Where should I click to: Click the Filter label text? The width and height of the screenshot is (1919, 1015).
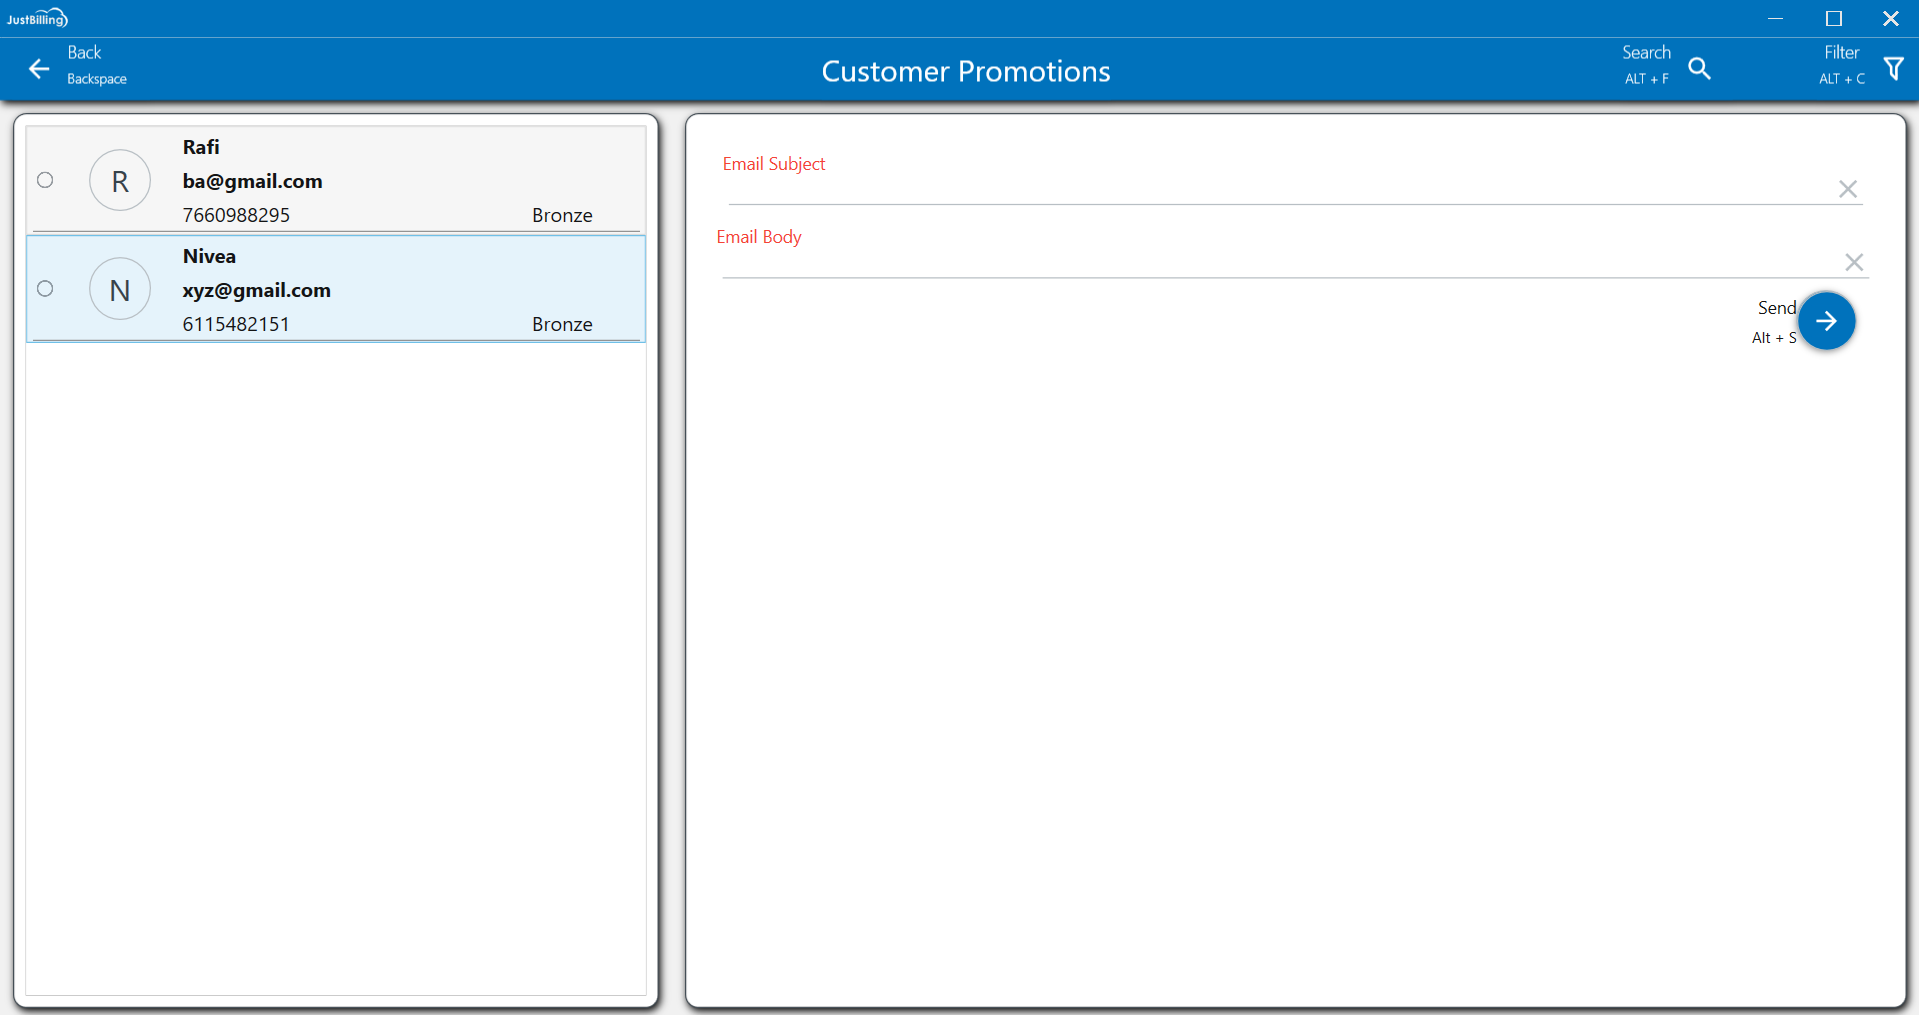pos(1841,53)
